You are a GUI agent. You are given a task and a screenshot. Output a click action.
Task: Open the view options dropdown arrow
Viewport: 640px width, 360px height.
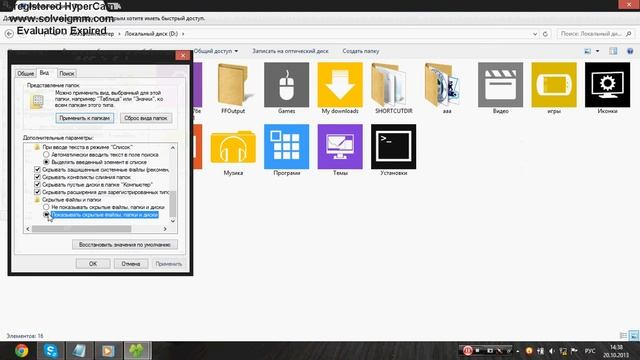tap(598, 51)
